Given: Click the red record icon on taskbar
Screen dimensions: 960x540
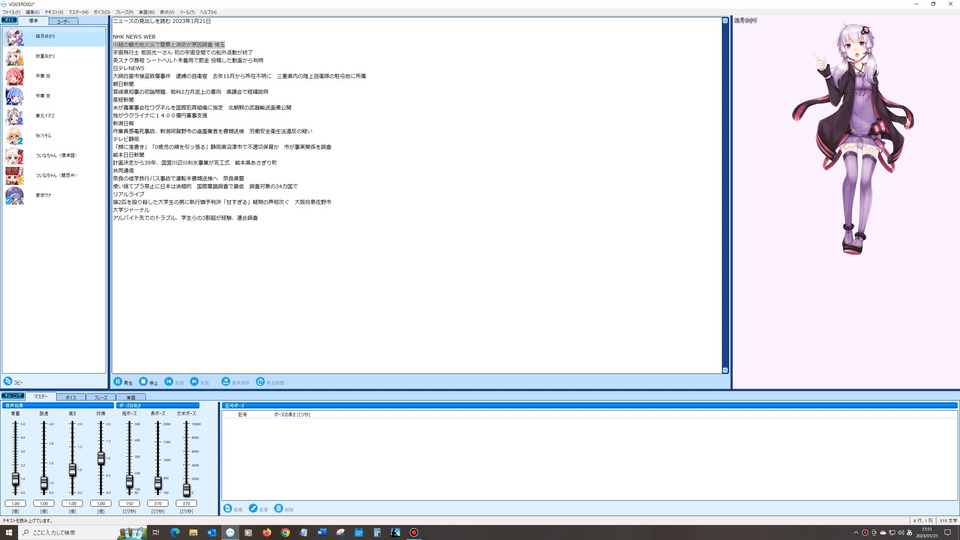Looking at the screenshot, I should click(414, 533).
